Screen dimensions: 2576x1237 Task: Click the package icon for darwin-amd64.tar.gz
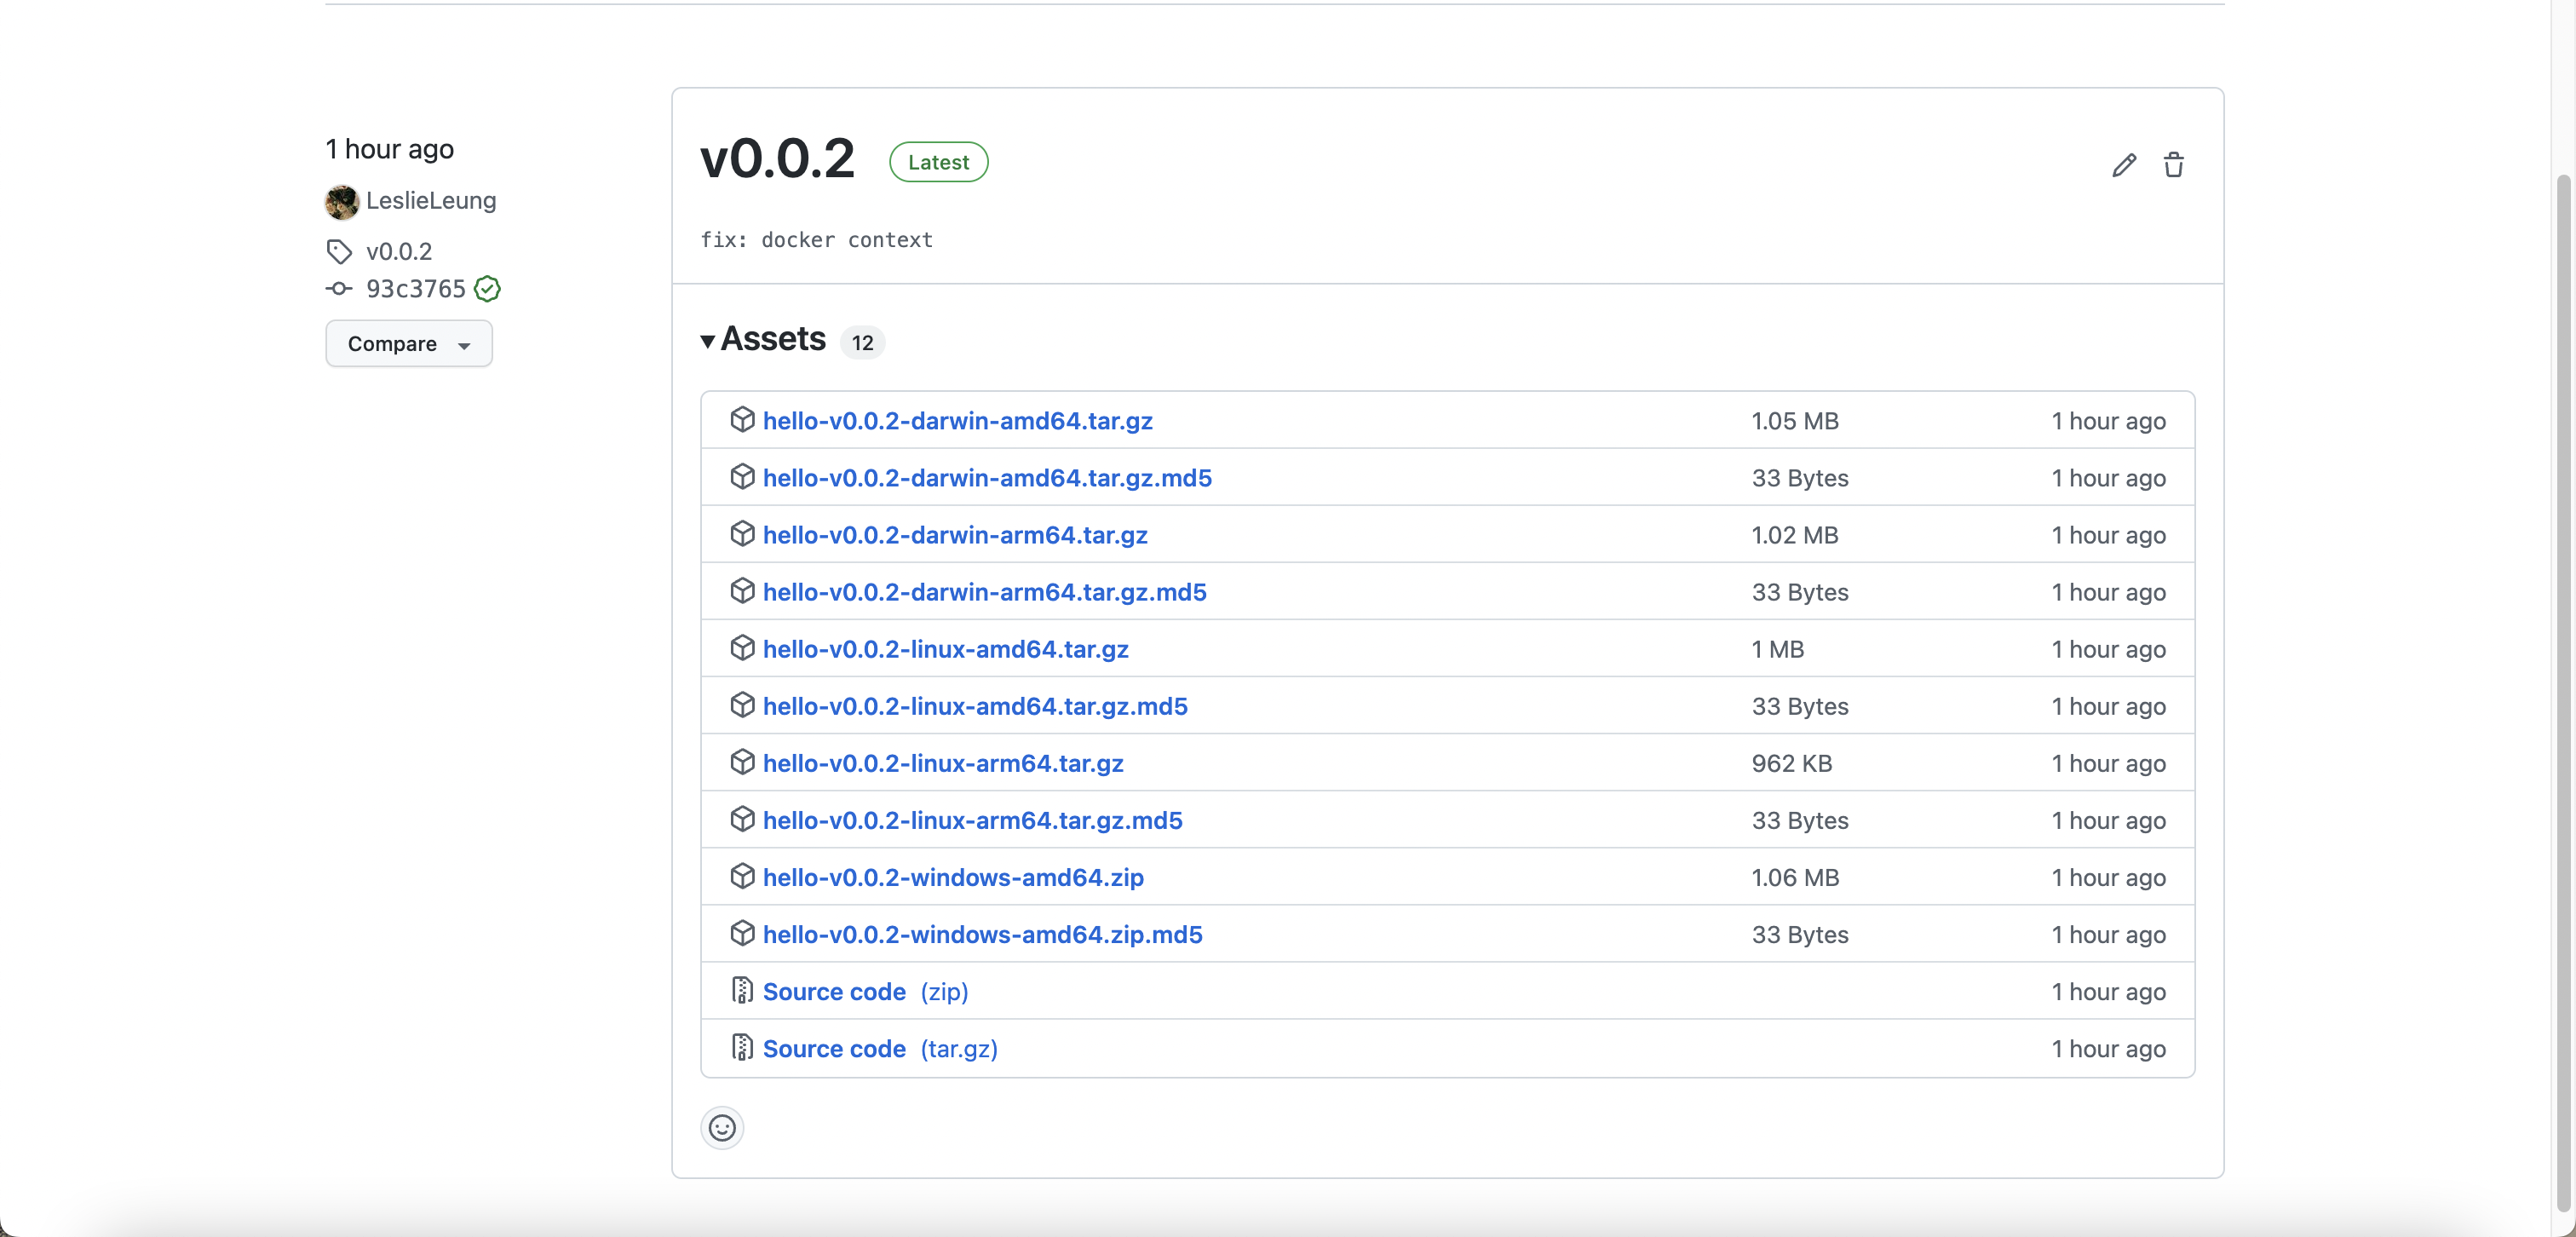[x=742, y=420]
